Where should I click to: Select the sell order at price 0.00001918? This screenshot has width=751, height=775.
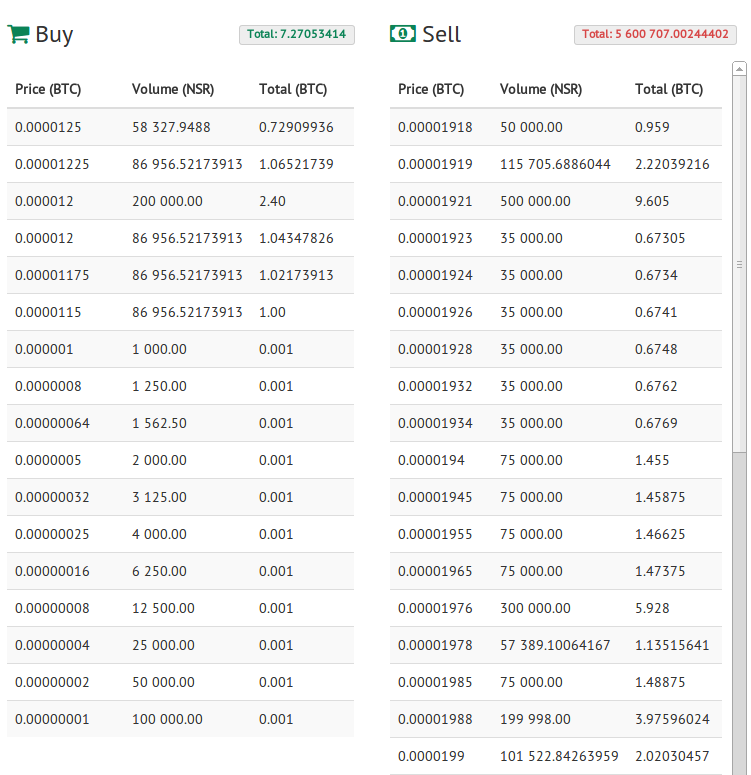tap(556, 127)
